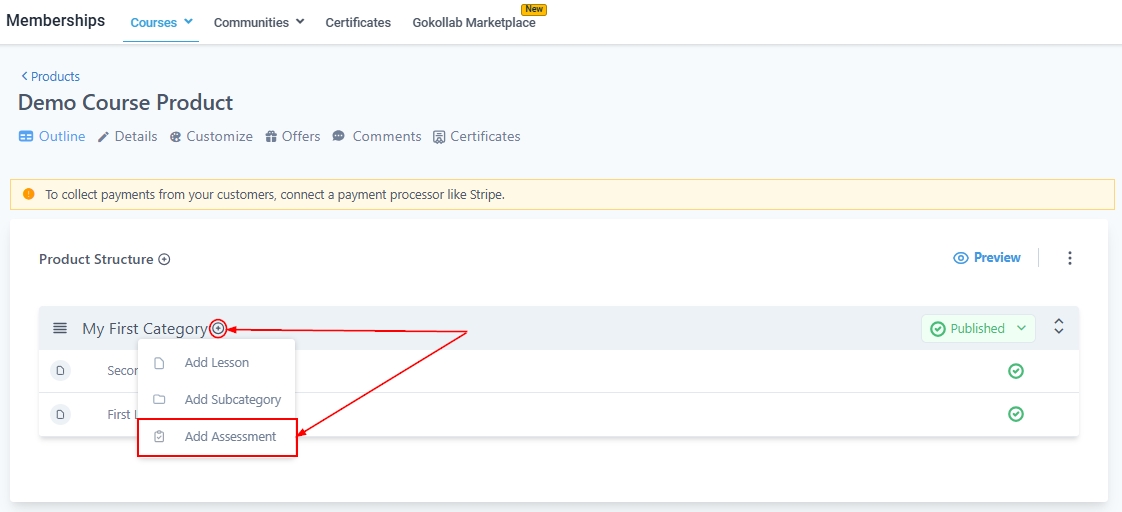Click the Stripe payment processor banner text
The image size is (1122, 512).
(x=275, y=195)
